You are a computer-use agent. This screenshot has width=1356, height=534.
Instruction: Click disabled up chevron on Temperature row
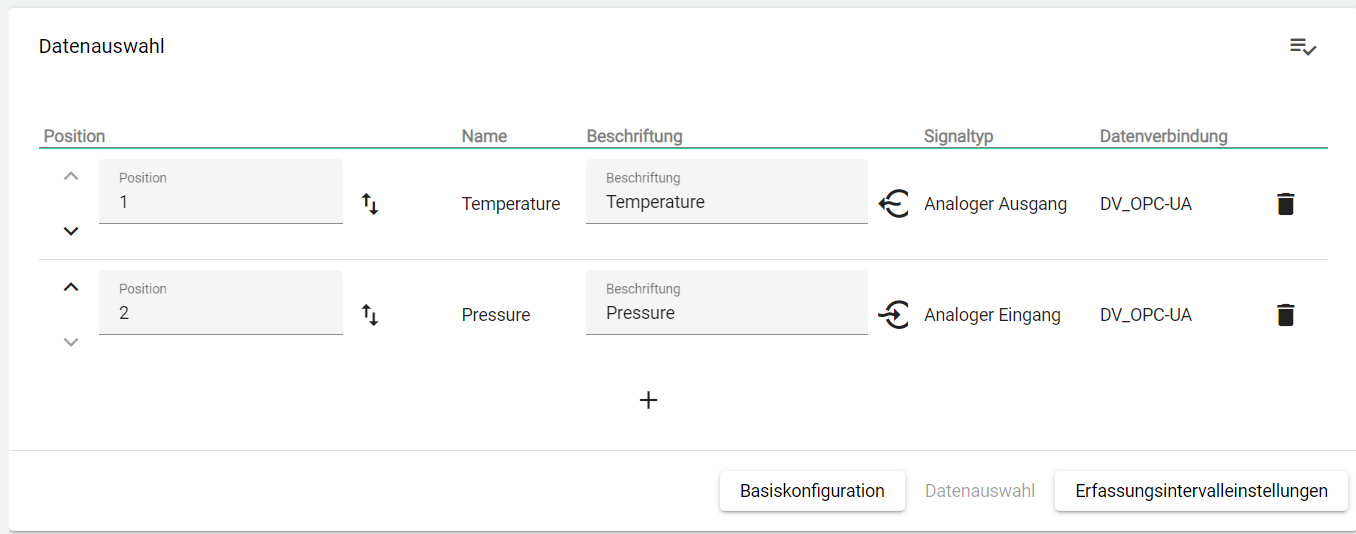[x=70, y=176]
